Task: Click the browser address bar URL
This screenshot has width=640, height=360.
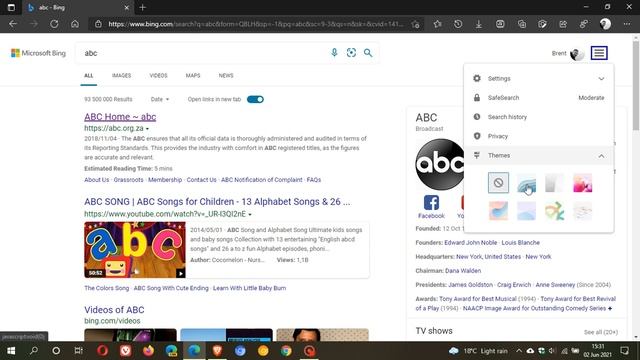Action: [256, 24]
